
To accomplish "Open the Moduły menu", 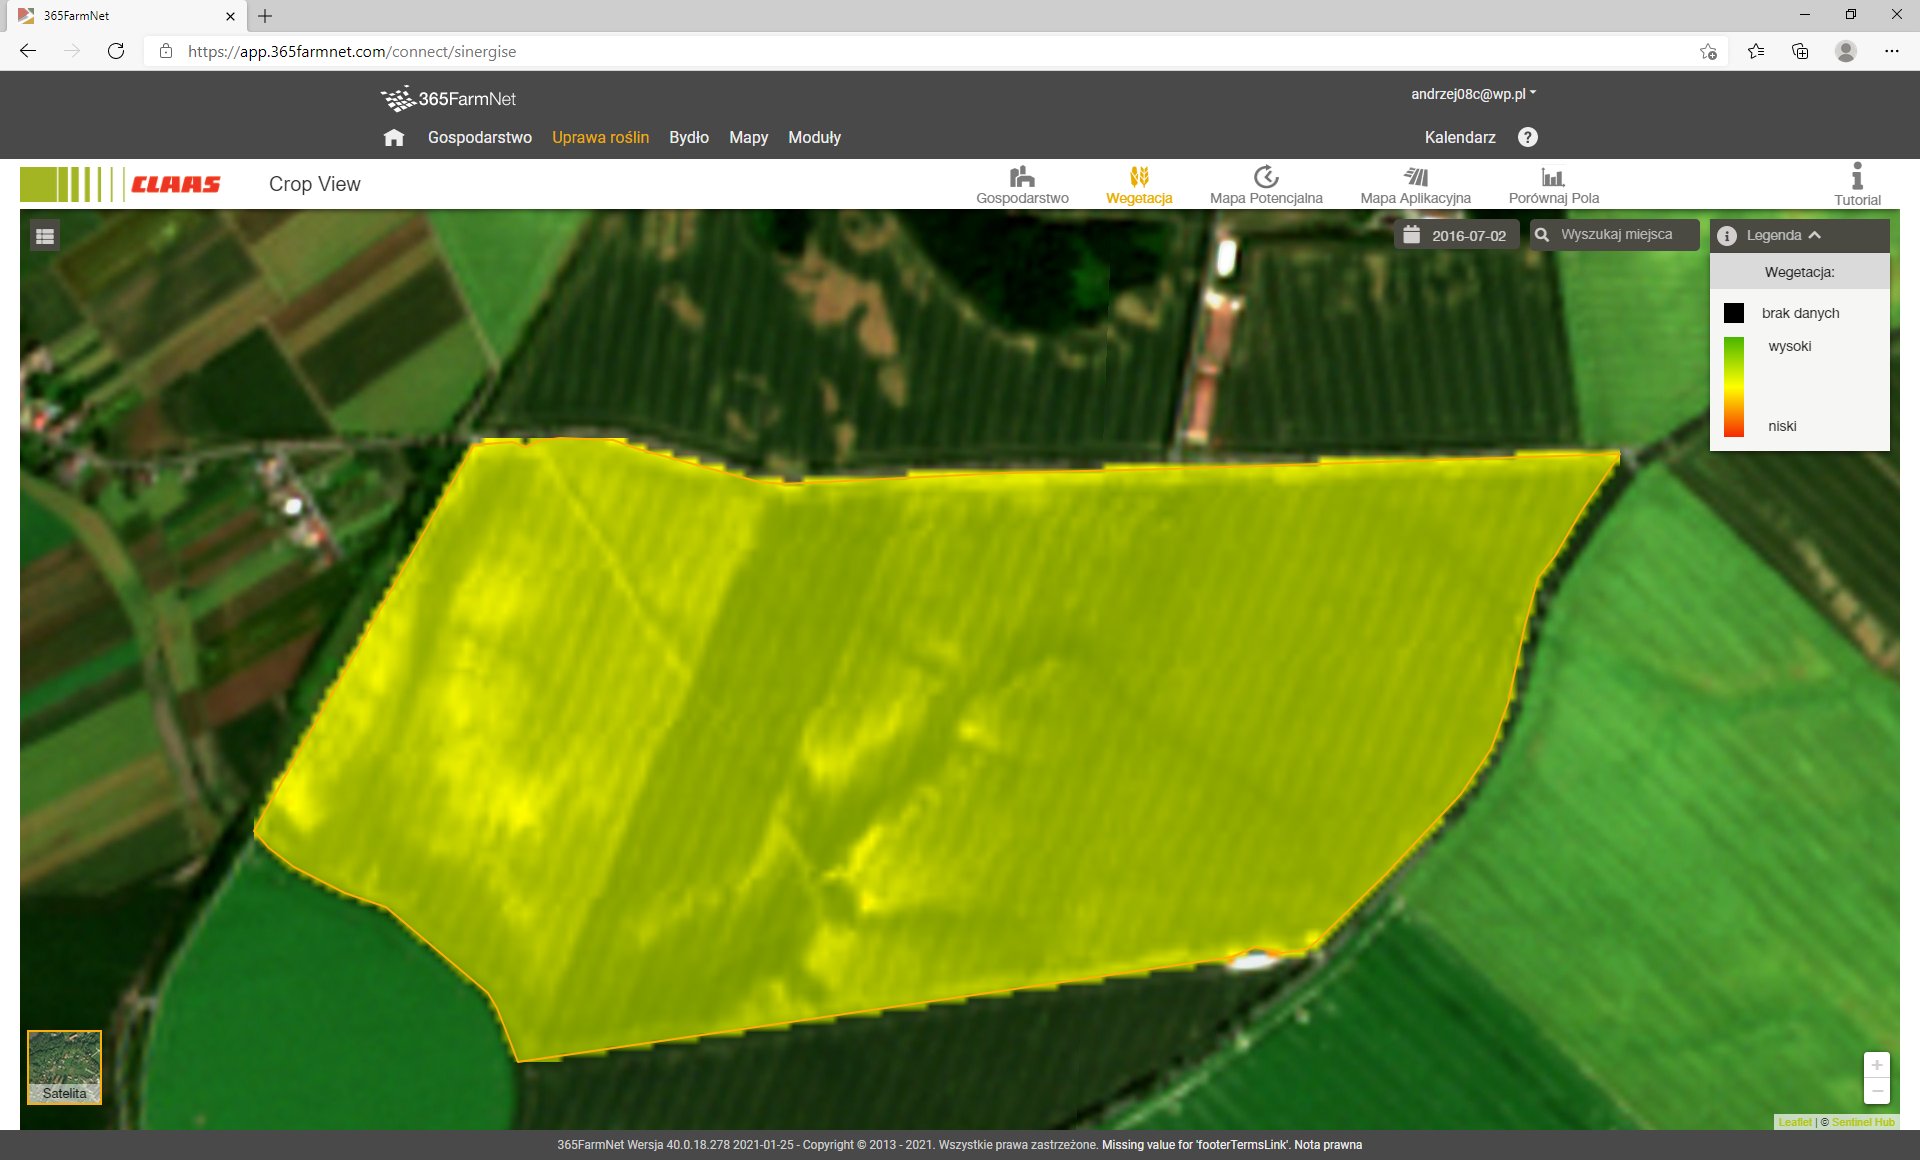I will click(x=814, y=138).
